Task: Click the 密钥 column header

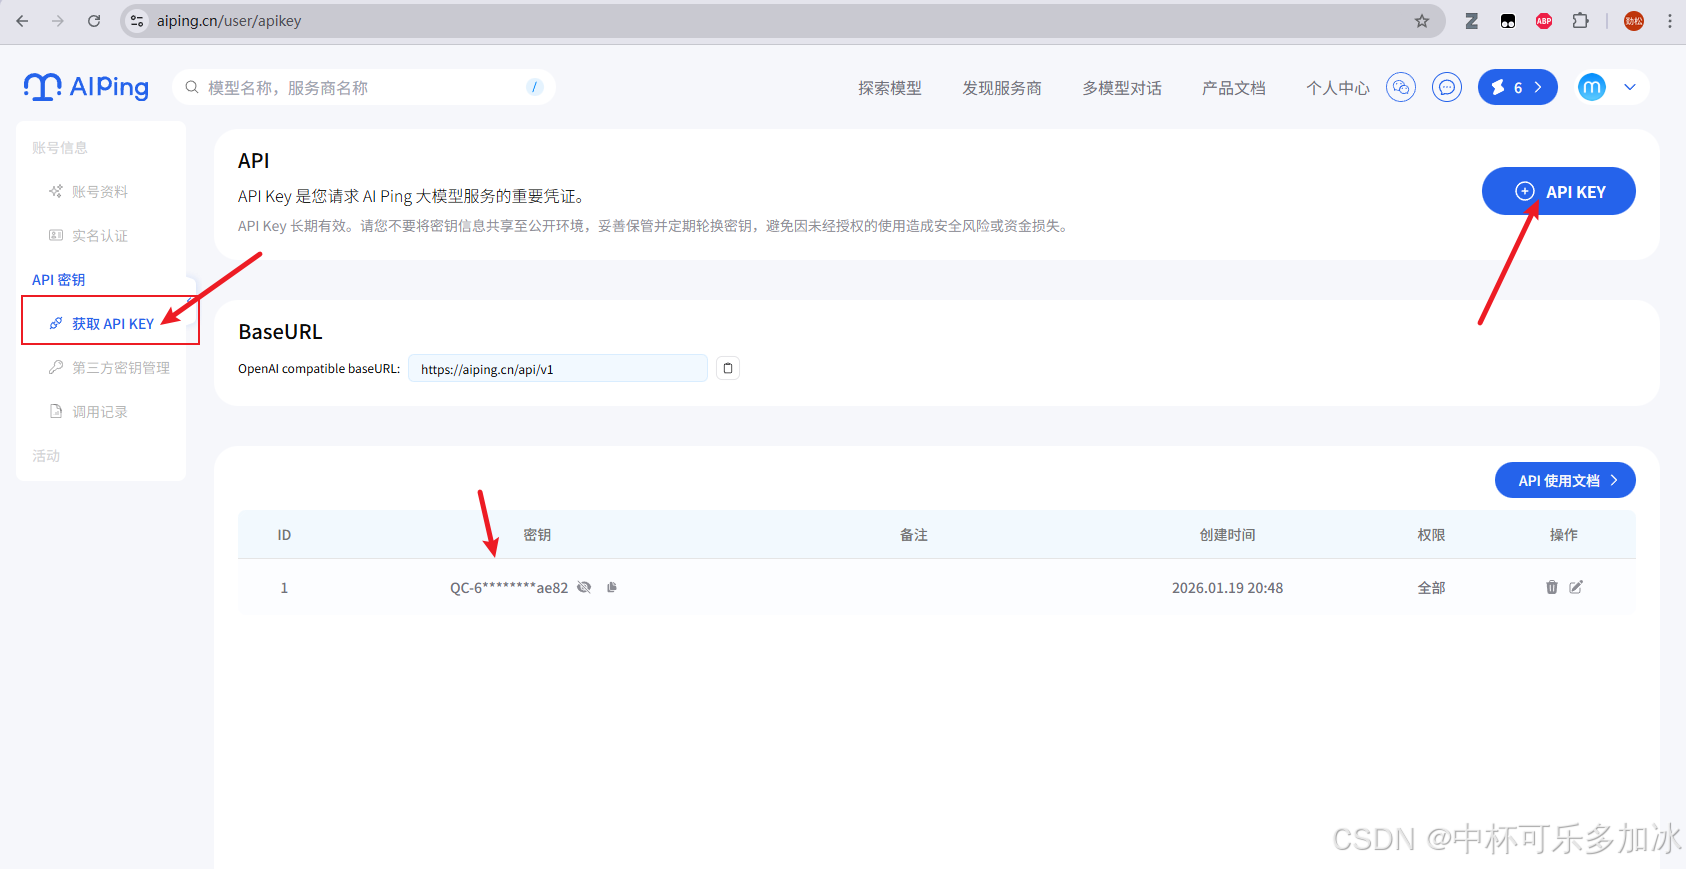Action: tap(537, 535)
